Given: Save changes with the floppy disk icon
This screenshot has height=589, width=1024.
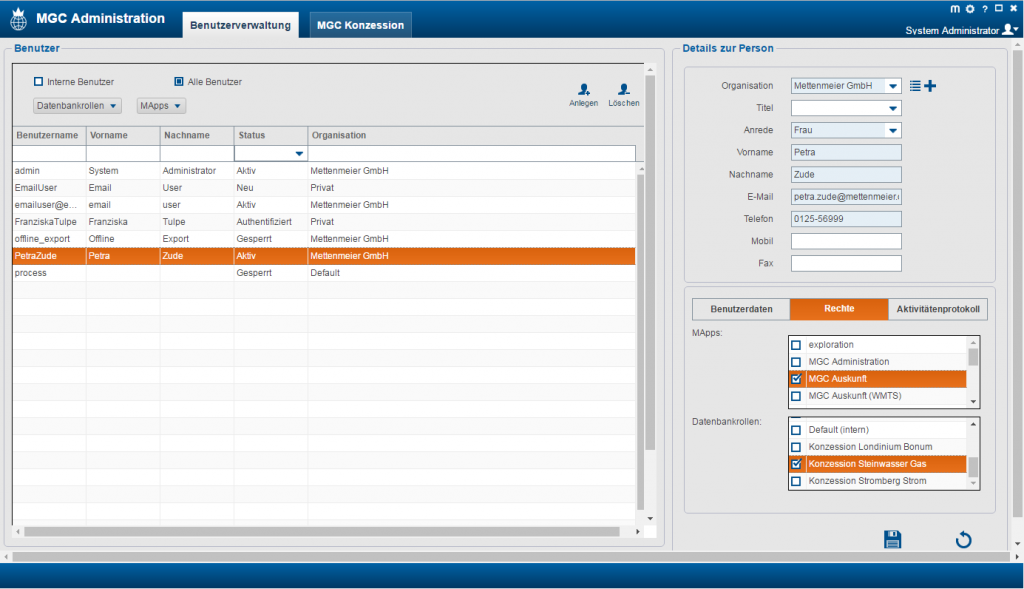Looking at the screenshot, I should coord(892,540).
